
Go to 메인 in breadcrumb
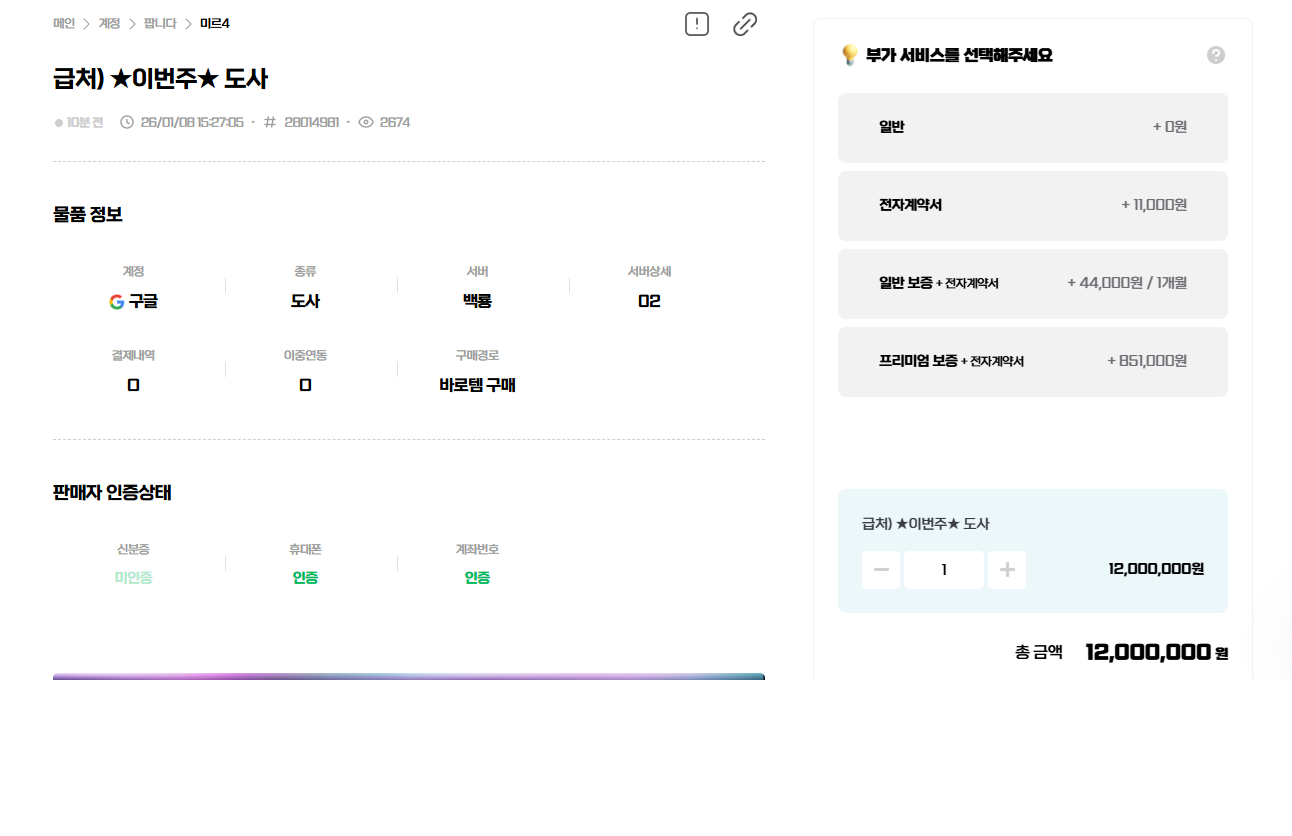[x=64, y=23]
